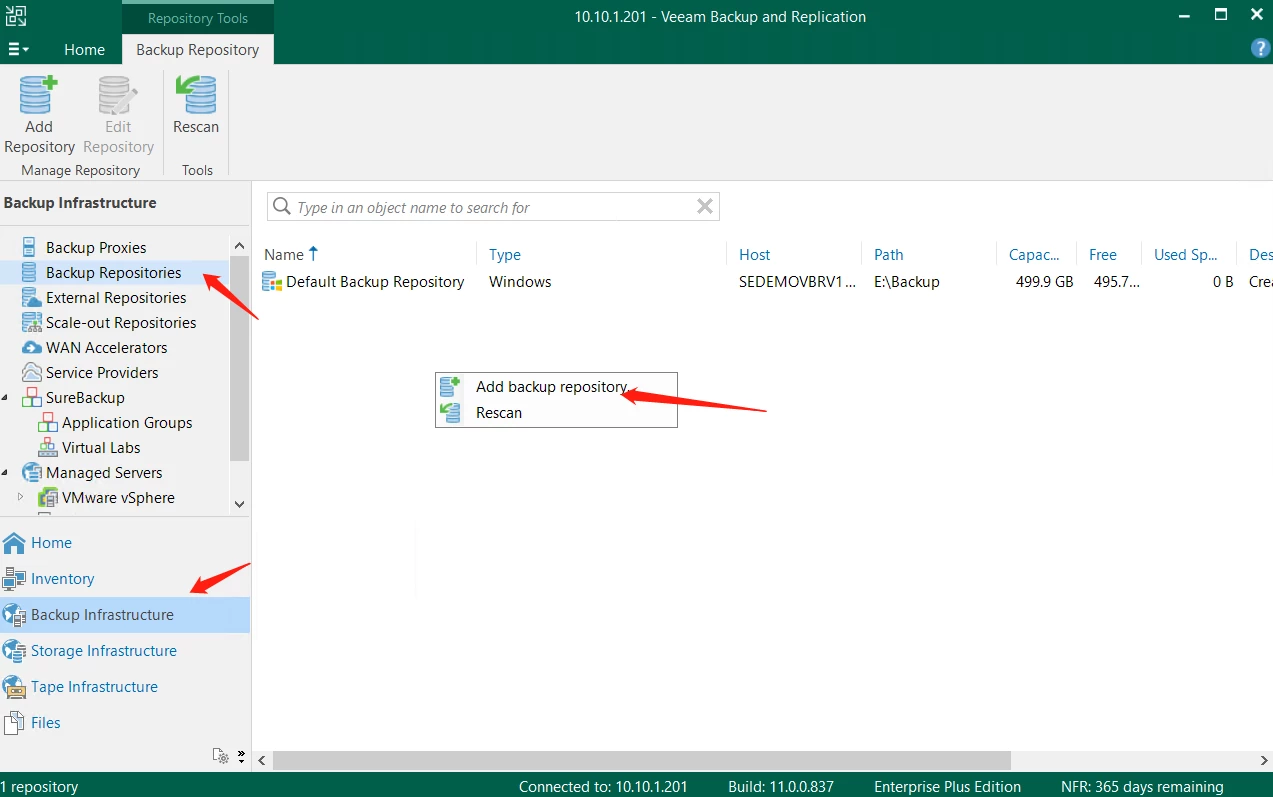Open Storage Infrastructure navigation view
This screenshot has height=797, width=1273.
[x=103, y=651]
